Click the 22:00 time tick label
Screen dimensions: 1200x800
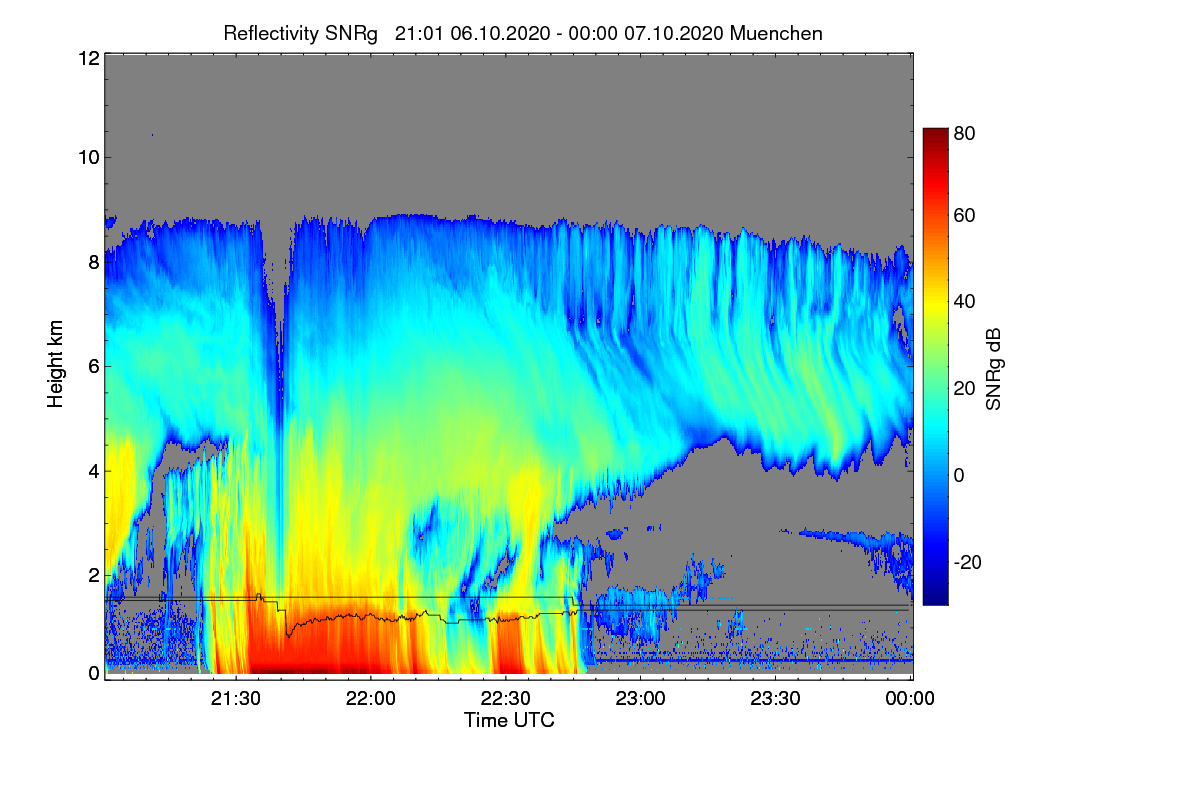[x=371, y=699]
